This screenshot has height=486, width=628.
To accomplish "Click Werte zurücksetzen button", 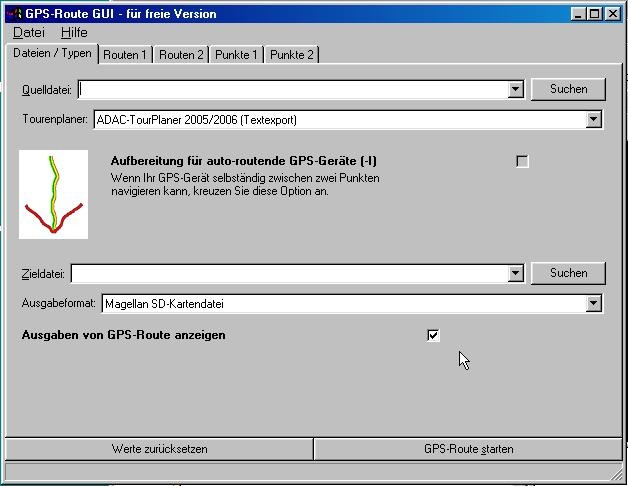I will pyautogui.click(x=159, y=449).
